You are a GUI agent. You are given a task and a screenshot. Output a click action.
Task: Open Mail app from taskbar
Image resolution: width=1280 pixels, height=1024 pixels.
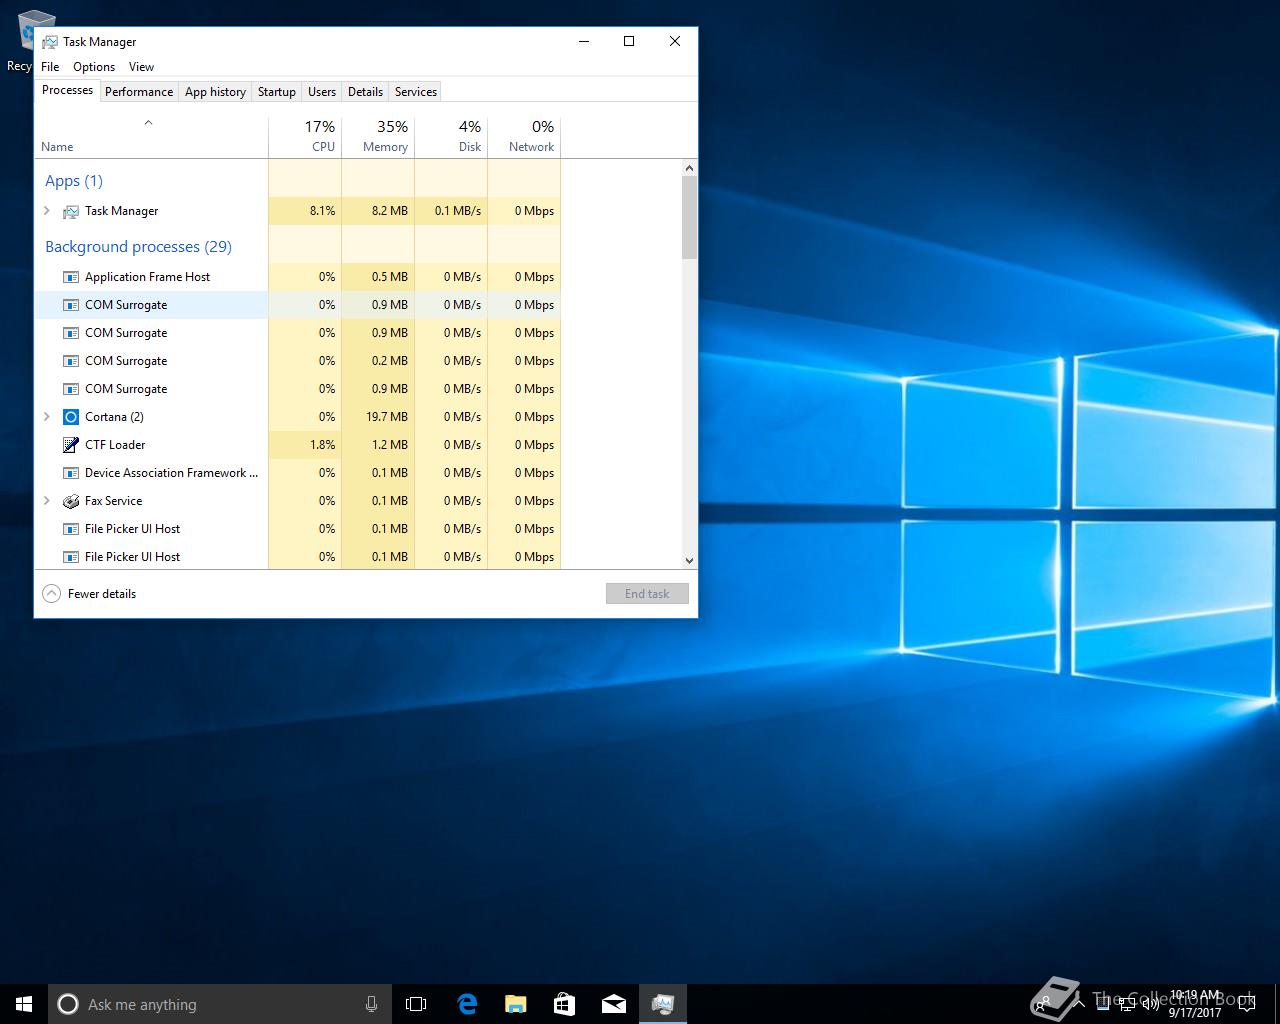click(613, 1004)
